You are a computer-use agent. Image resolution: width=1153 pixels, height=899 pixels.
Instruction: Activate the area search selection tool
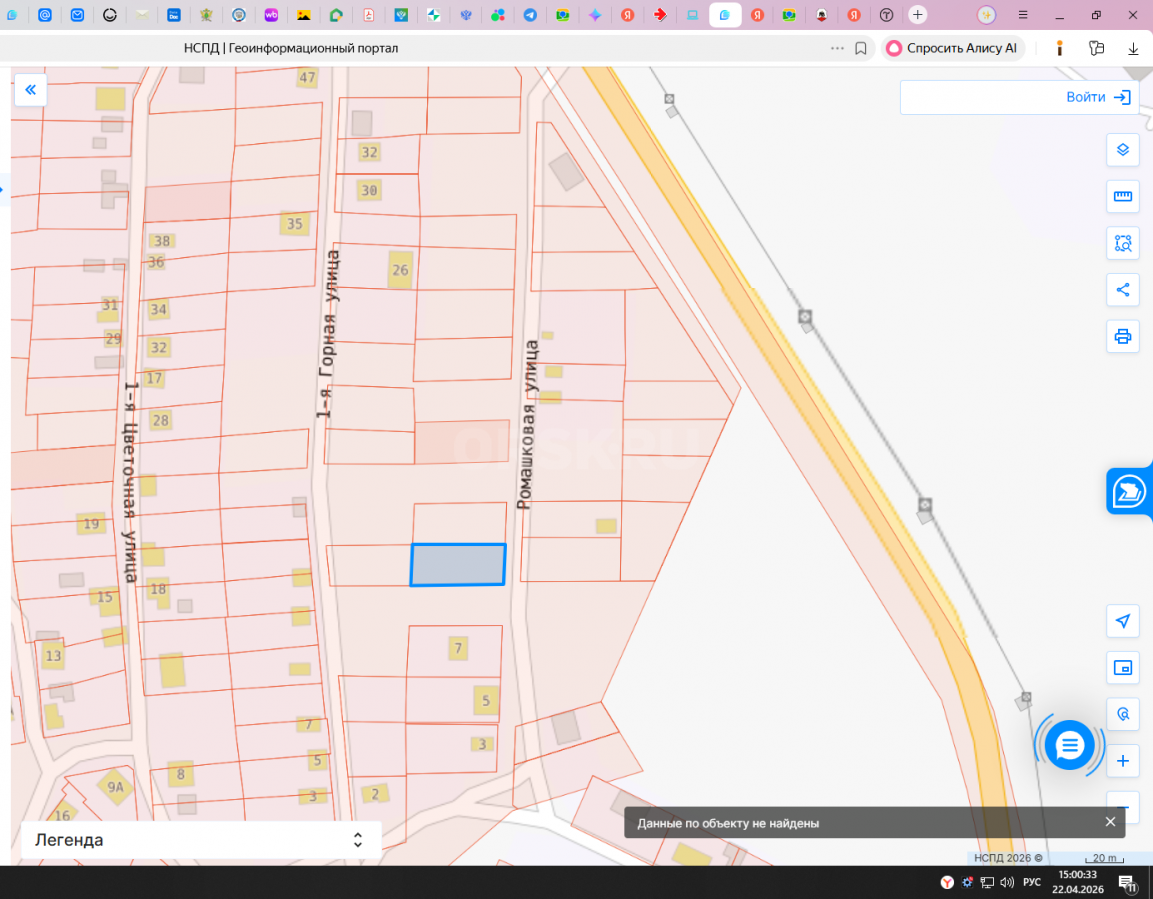pyautogui.click(x=1122, y=243)
